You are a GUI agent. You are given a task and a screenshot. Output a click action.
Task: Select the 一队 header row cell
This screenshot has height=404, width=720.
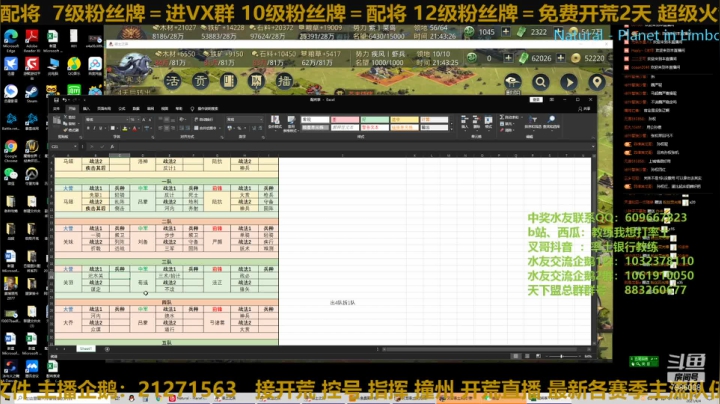tap(166, 182)
